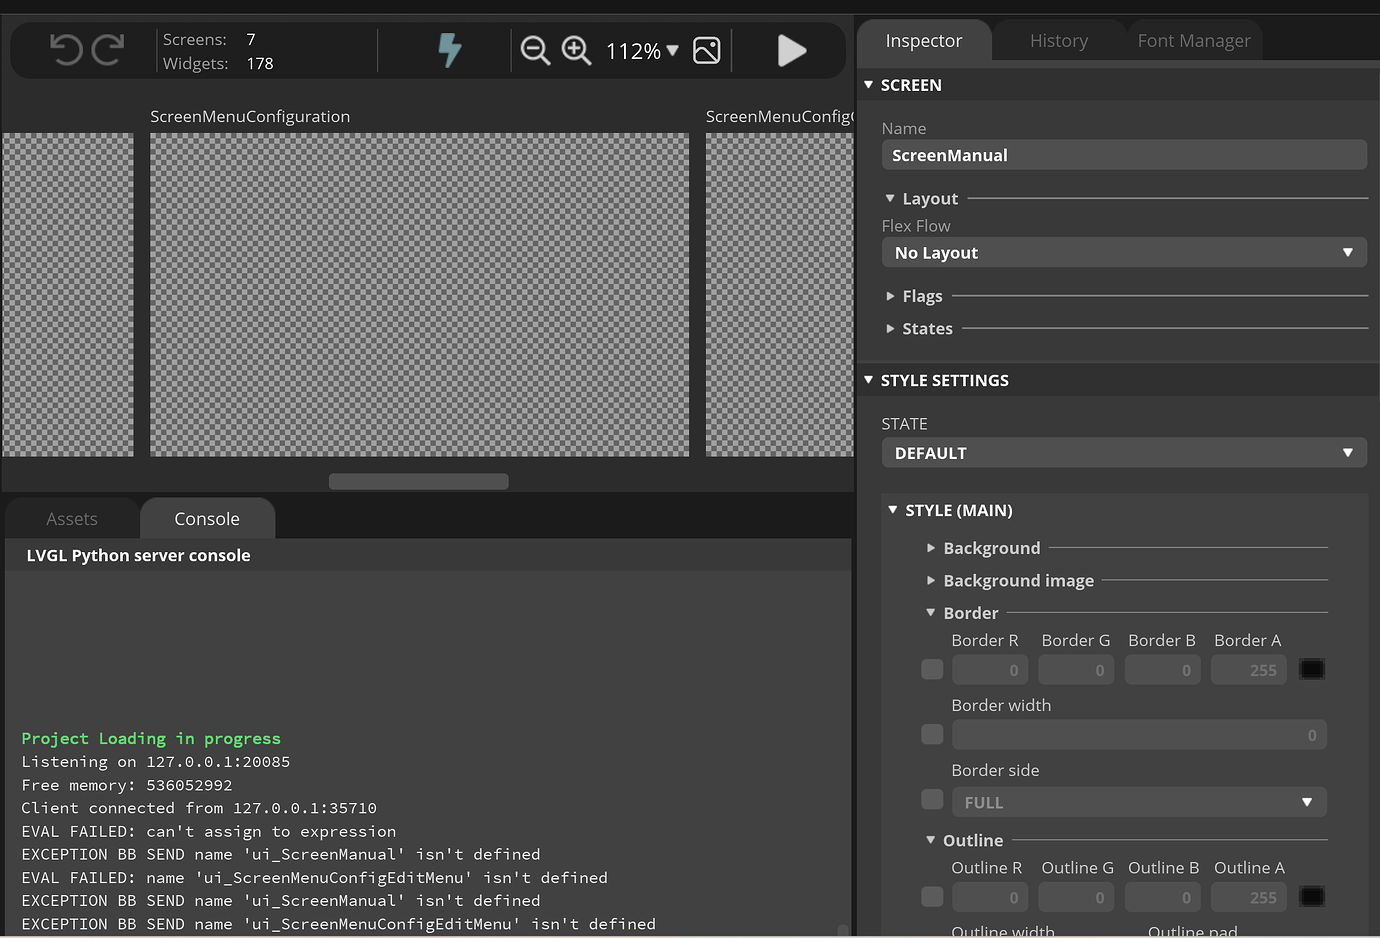The width and height of the screenshot is (1380, 938).
Task: Expand the Flags section in the Inspector
Action: click(x=891, y=296)
